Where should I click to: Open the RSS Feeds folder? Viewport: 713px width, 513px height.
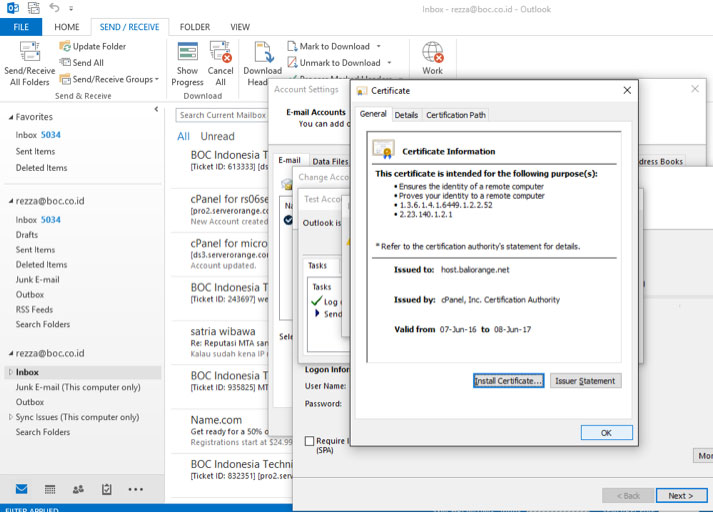click(x=34, y=309)
